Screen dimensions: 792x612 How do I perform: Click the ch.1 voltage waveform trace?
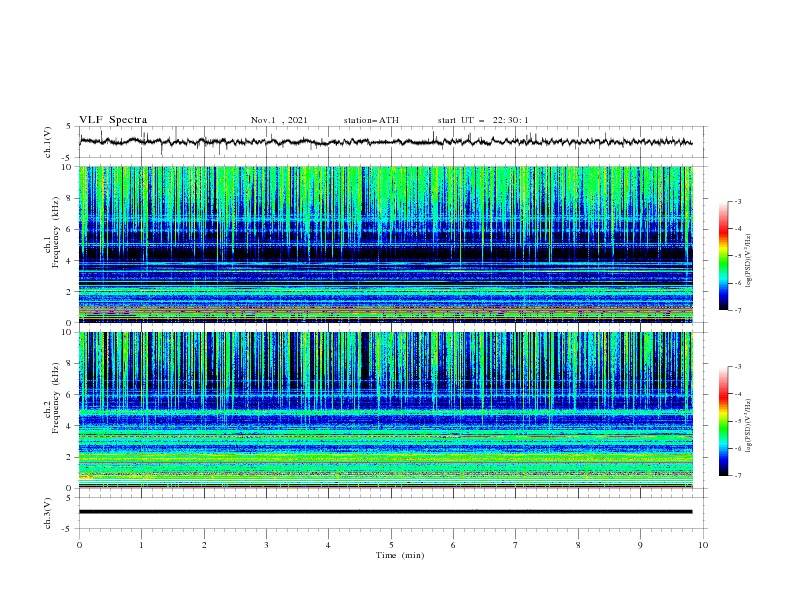pos(385,142)
